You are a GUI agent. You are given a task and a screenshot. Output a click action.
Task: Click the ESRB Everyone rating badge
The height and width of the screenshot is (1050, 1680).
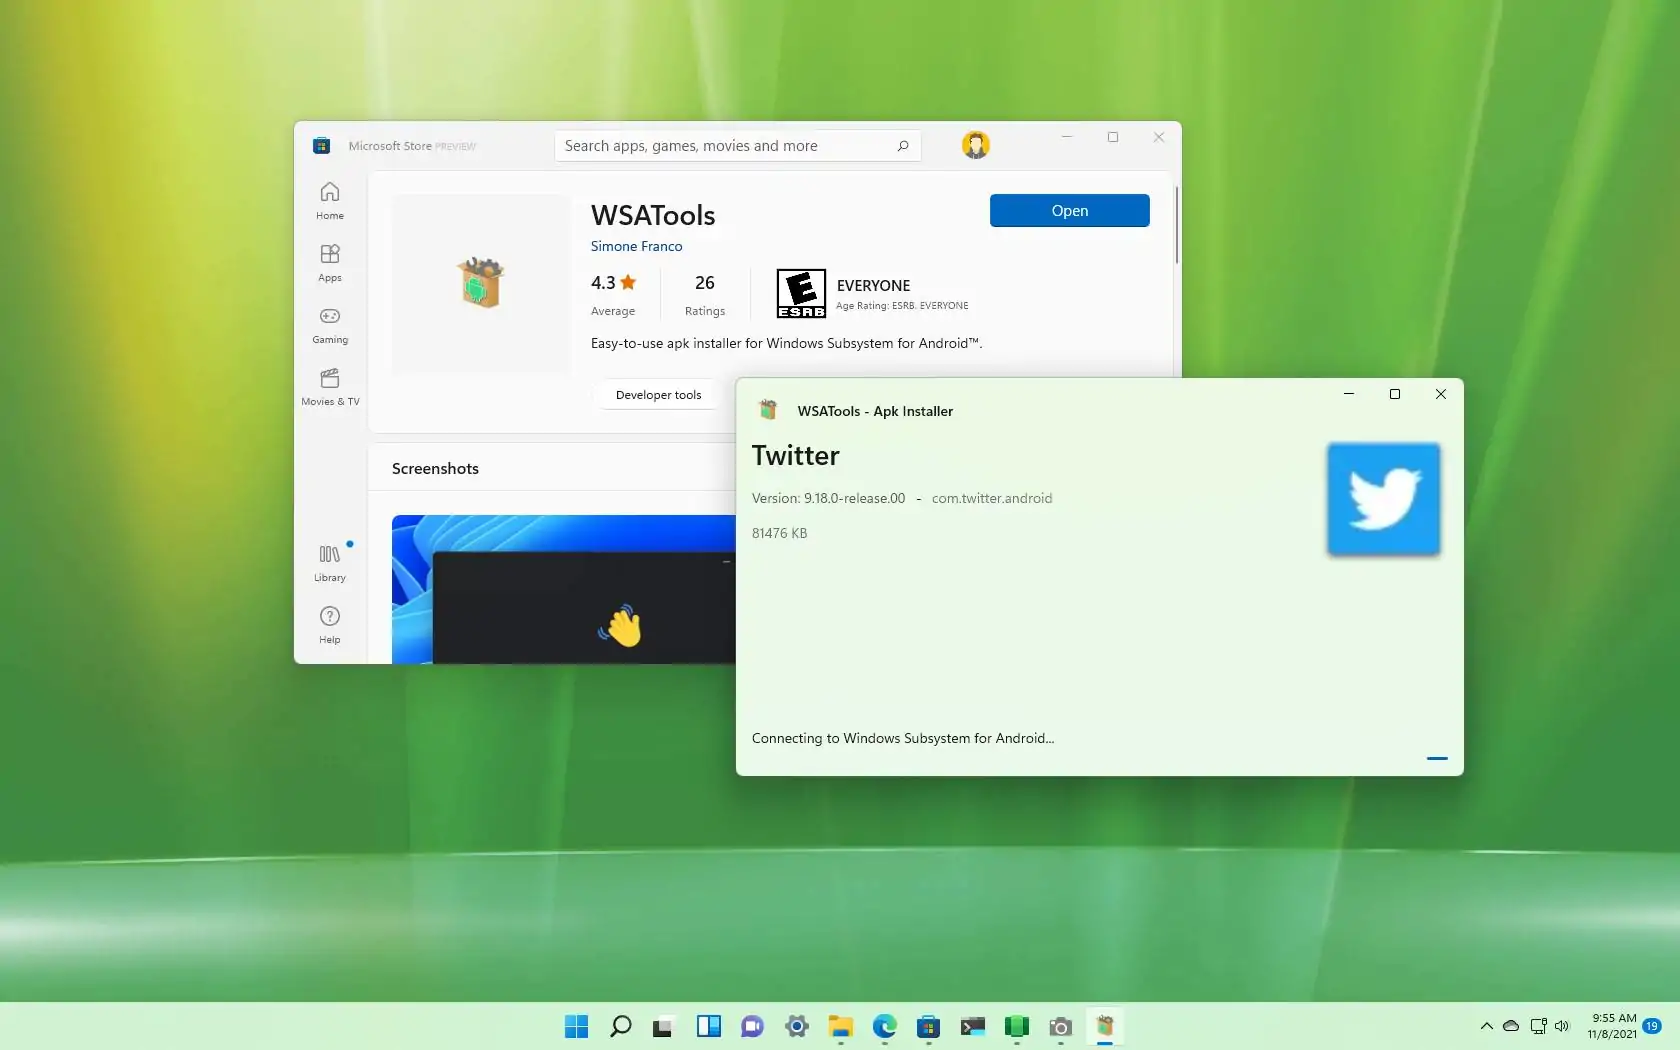pyautogui.click(x=801, y=293)
